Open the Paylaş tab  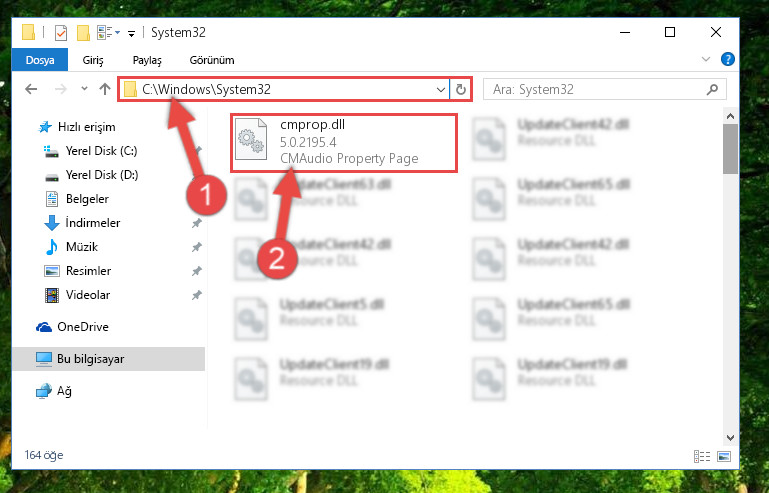(x=147, y=60)
